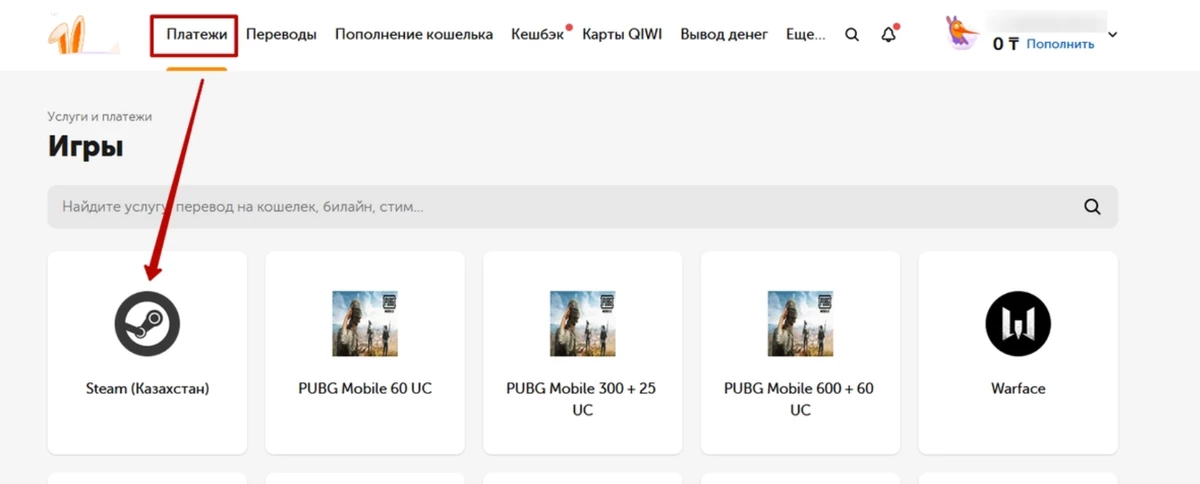The image size is (1200, 484).
Task: Open the PUBG Mobile 60 UC image
Action: tap(365, 323)
